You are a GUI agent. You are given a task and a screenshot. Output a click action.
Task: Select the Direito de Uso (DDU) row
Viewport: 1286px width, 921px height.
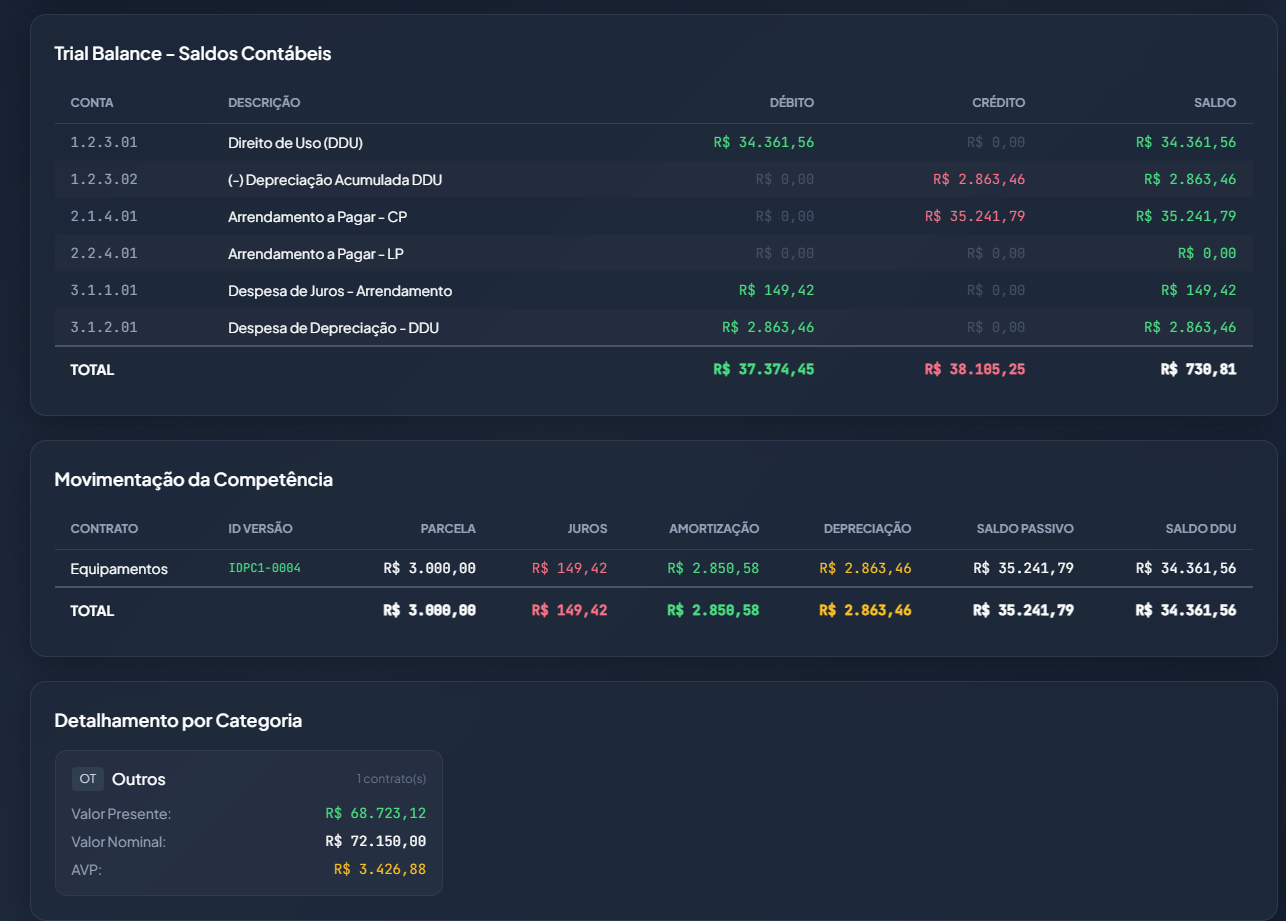(295, 143)
